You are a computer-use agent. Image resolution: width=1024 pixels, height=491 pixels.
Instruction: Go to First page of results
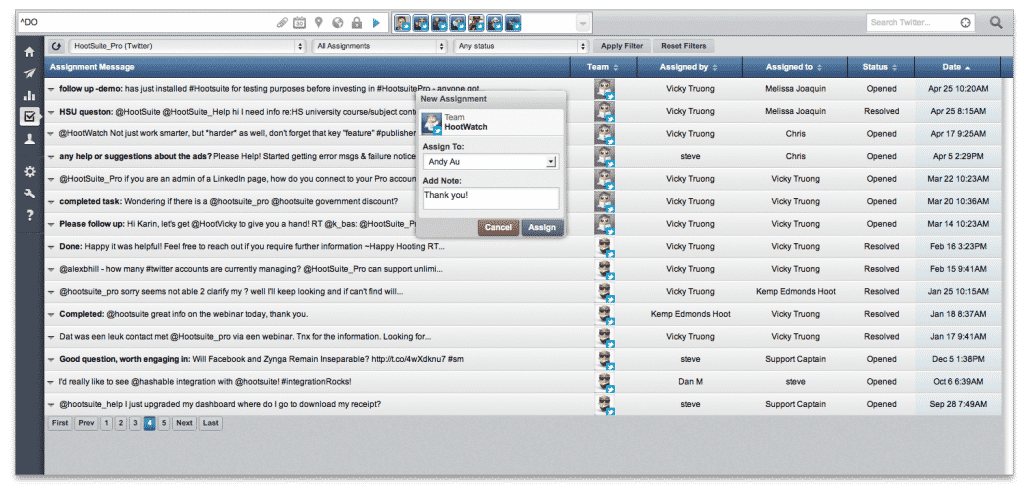[60, 423]
